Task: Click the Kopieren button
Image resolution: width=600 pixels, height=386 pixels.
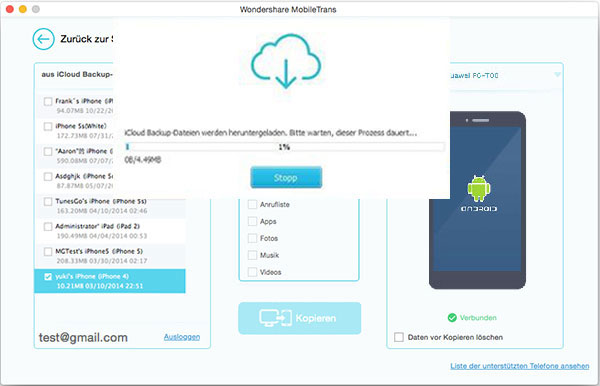Action: [x=300, y=318]
